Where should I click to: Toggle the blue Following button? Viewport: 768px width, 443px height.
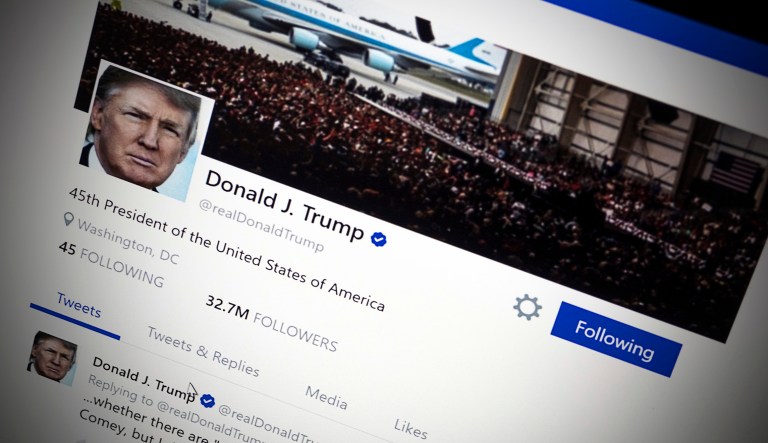click(616, 339)
